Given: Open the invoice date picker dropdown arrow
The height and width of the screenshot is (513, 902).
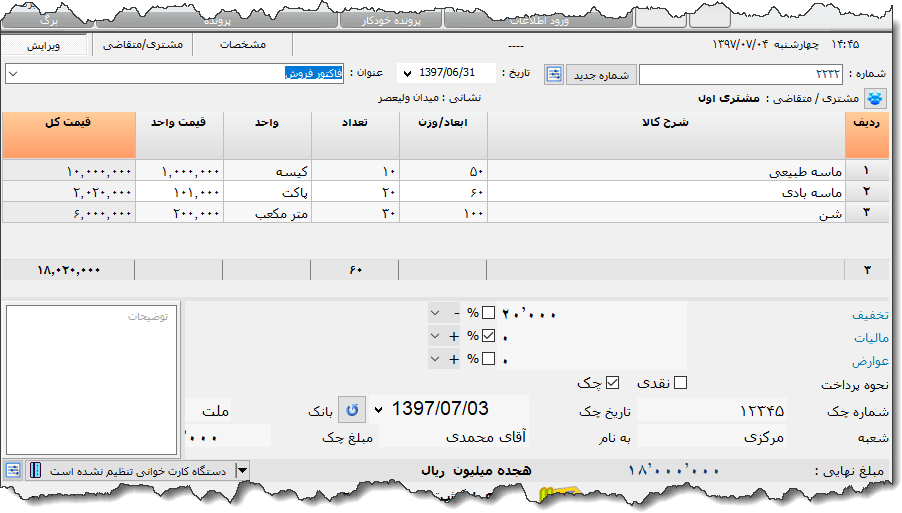Looking at the screenshot, I should coord(406,74).
